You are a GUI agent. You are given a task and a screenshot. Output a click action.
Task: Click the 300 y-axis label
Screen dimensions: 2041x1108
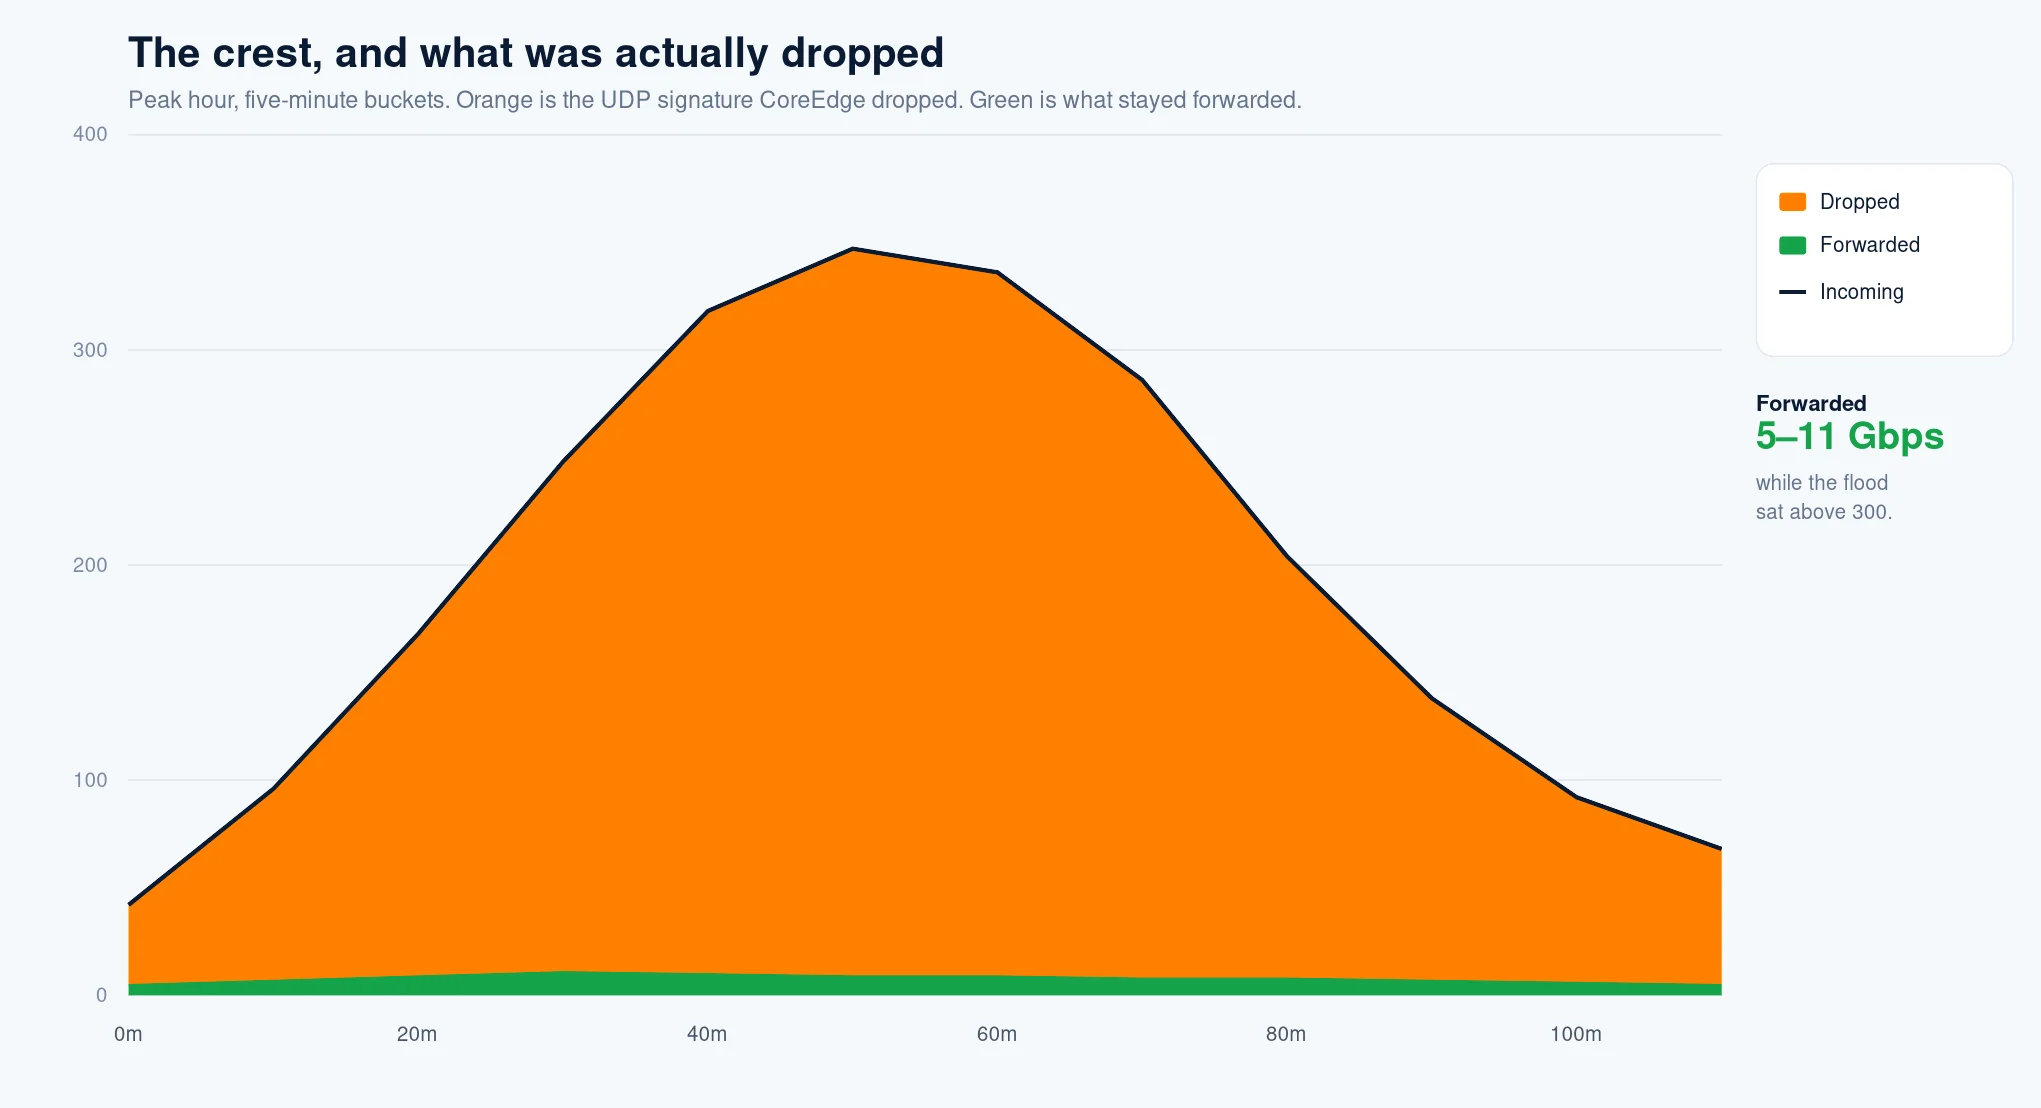[x=90, y=350]
